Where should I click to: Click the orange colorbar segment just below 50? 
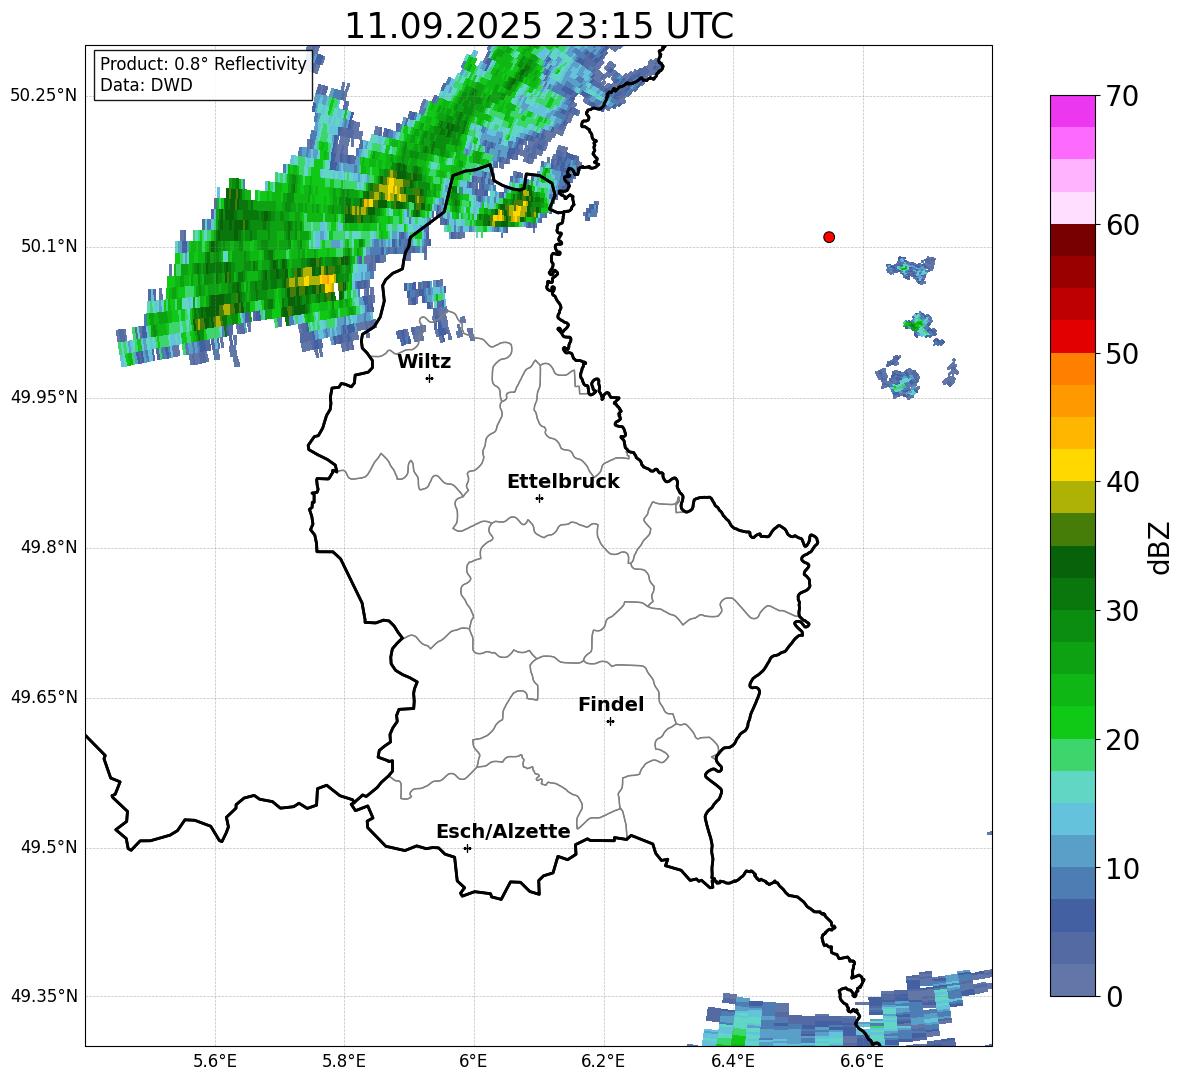click(1072, 369)
